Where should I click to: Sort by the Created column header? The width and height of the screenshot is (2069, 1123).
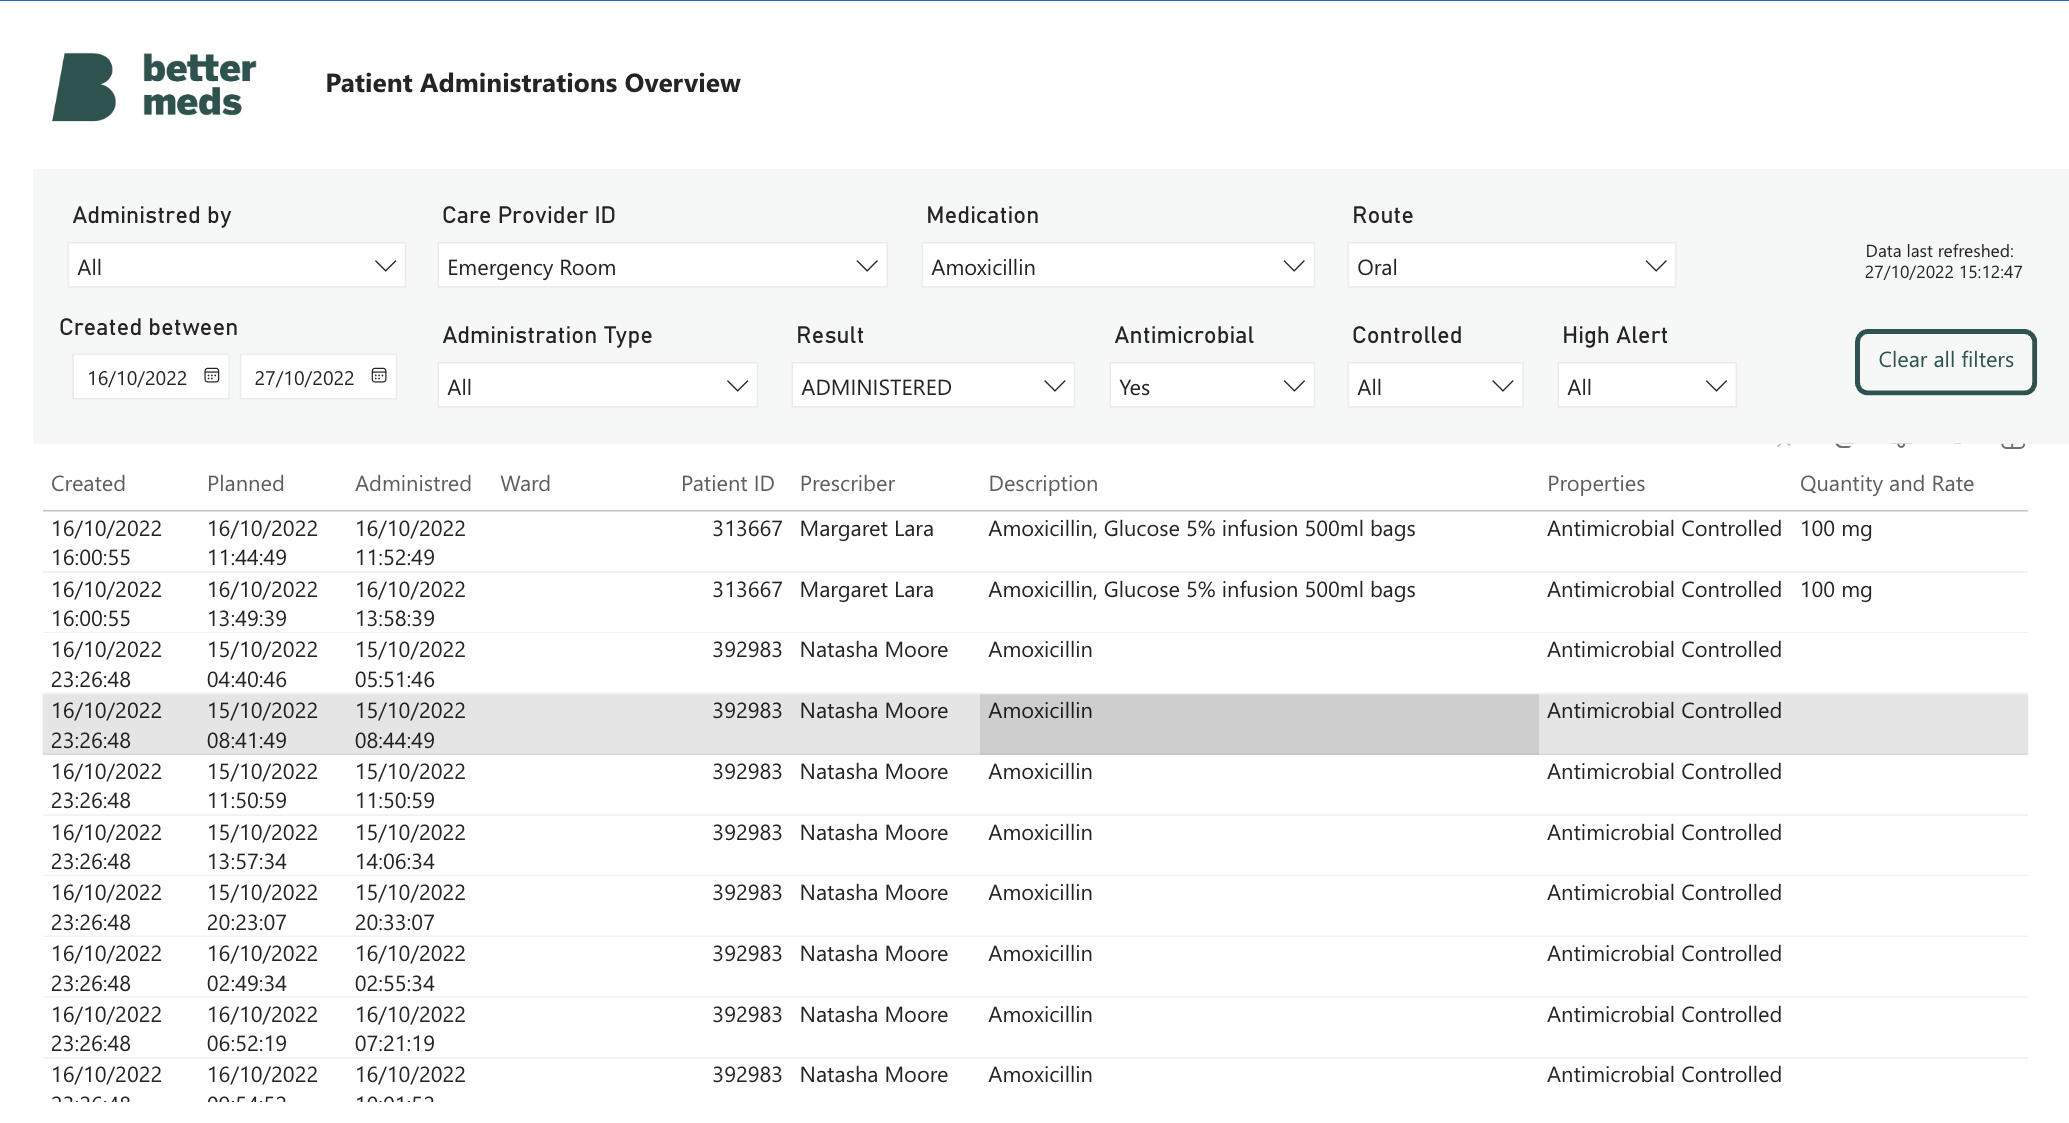pyautogui.click(x=88, y=484)
